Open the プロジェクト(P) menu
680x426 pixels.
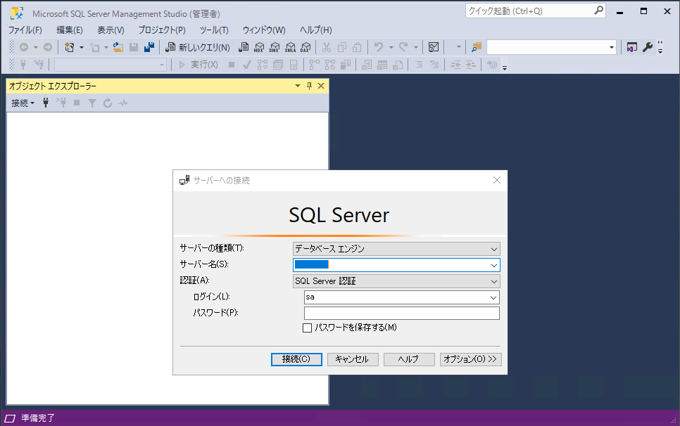coord(162,30)
